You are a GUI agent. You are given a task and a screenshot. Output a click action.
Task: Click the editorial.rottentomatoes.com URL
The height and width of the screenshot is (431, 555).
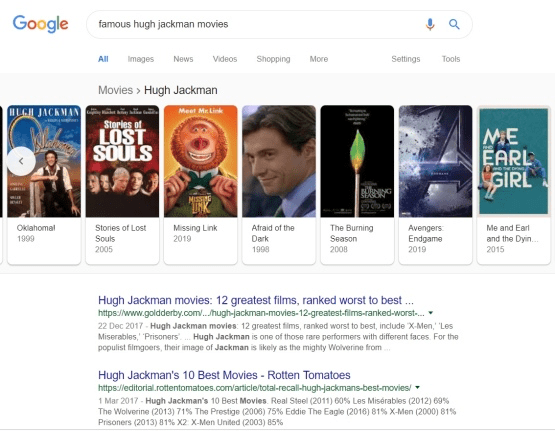click(x=255, y=388)
